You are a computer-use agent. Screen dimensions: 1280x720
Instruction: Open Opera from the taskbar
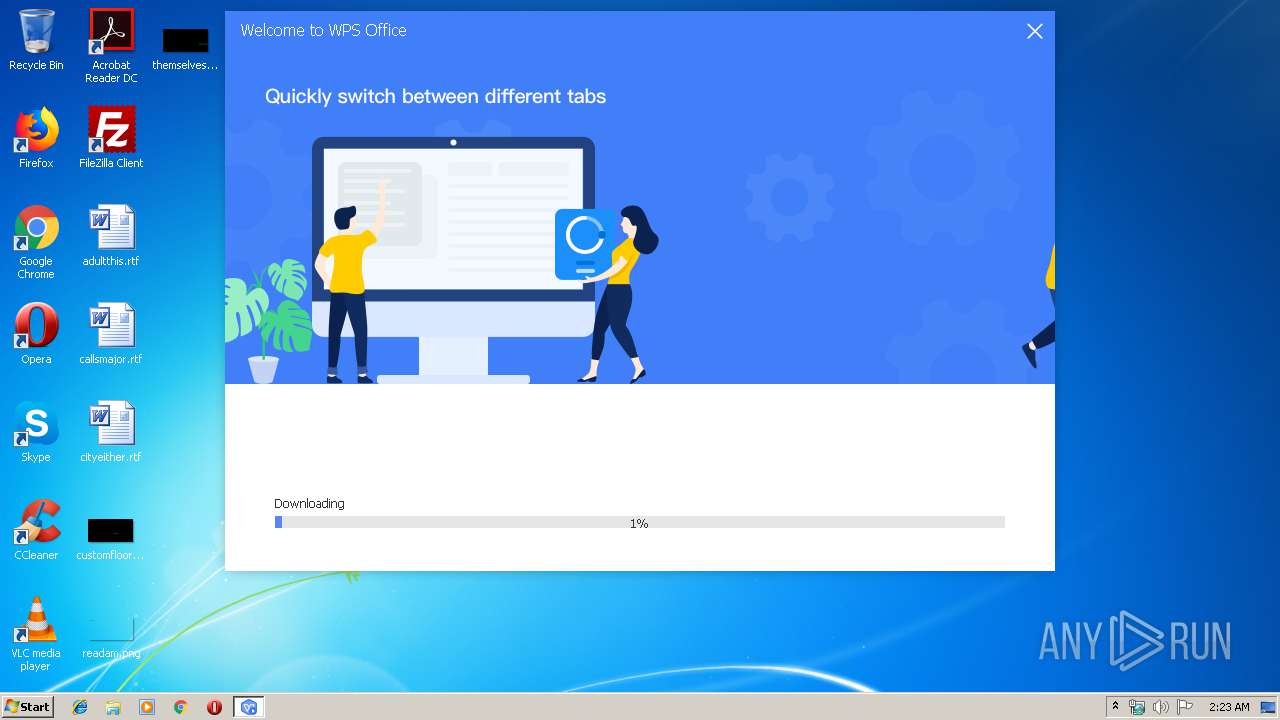[214, 707]
